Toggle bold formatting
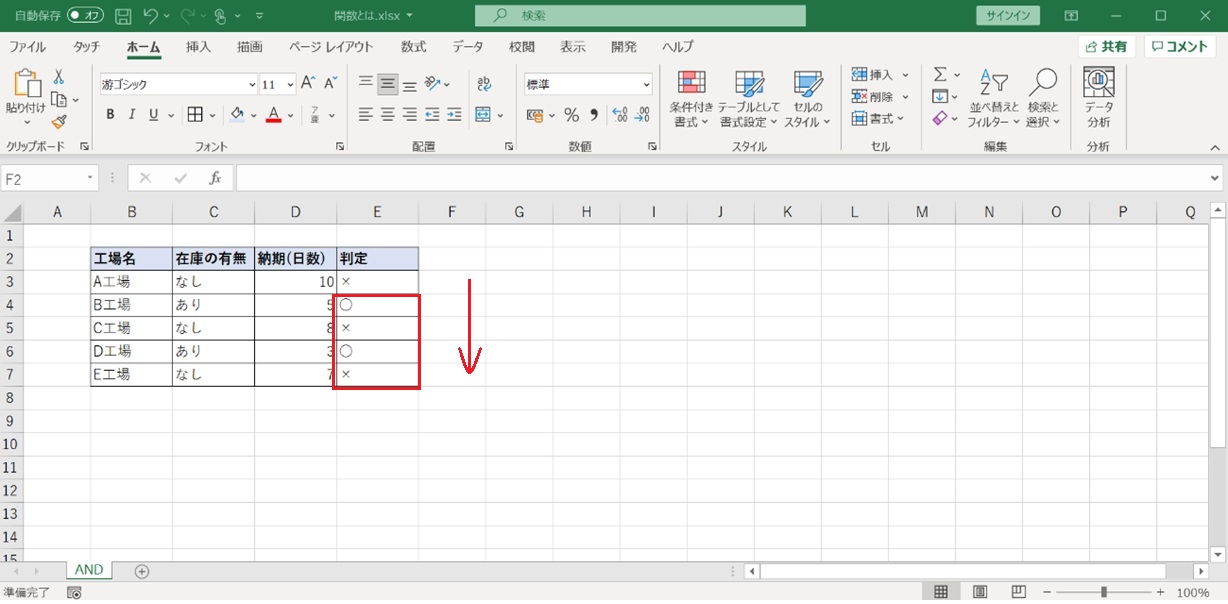 pos(110,115)
